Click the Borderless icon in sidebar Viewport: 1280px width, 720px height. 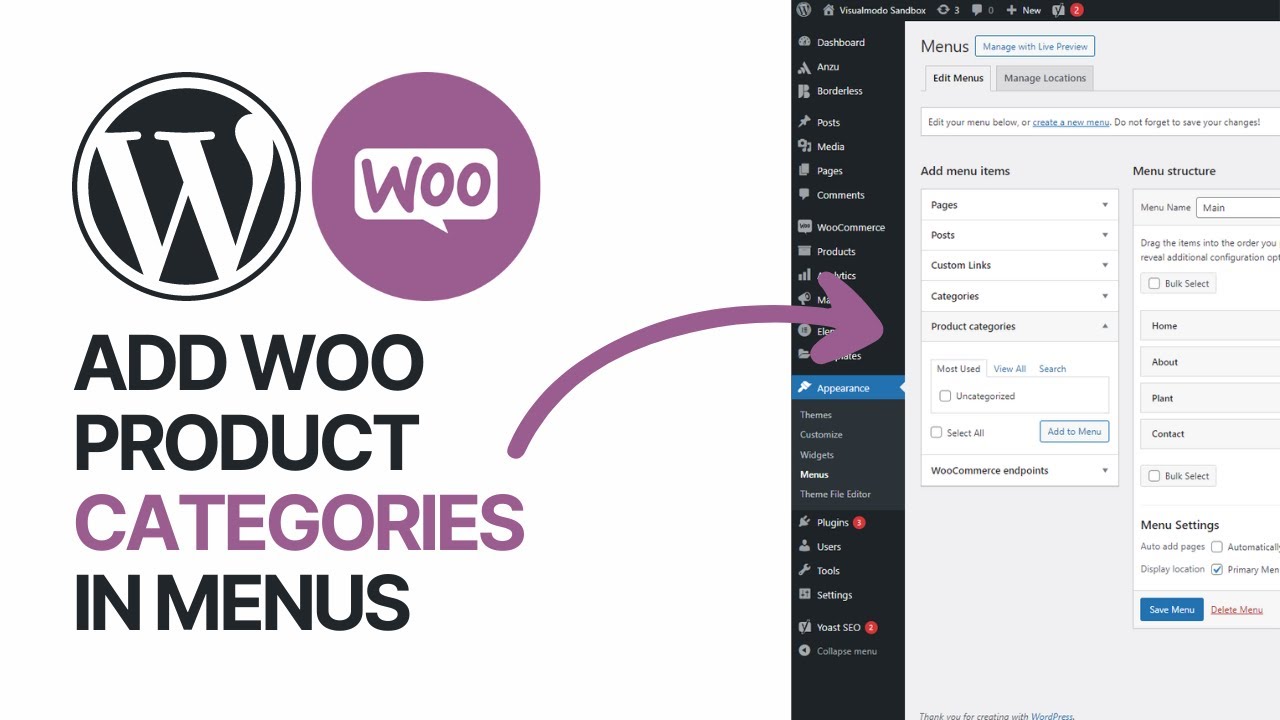pyautogui.click(x=804, y=91)
